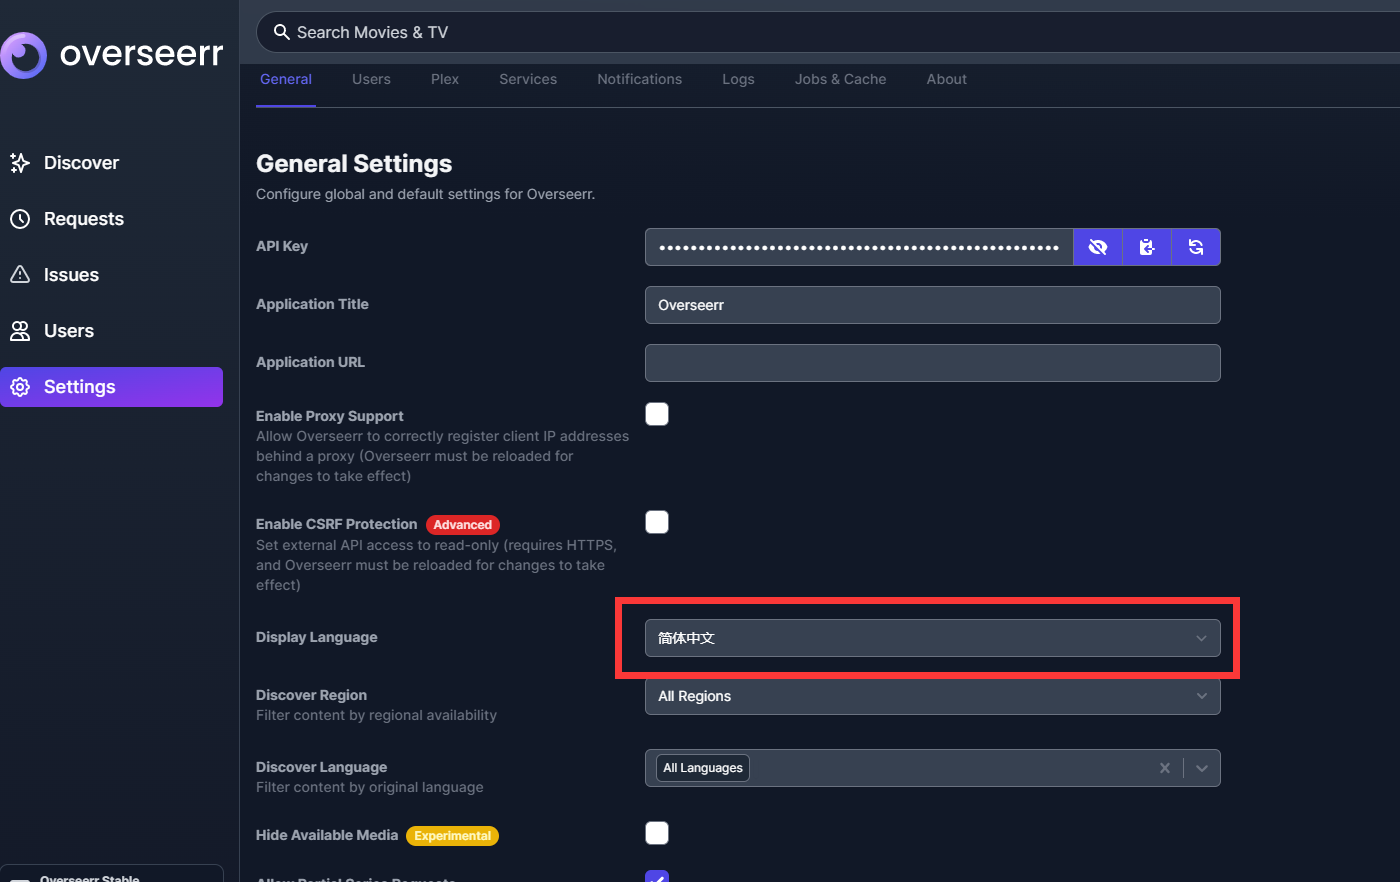The image size is (1400, 882).
Task: Open Discover from the sidebar
Action: (x=81, y=163)
